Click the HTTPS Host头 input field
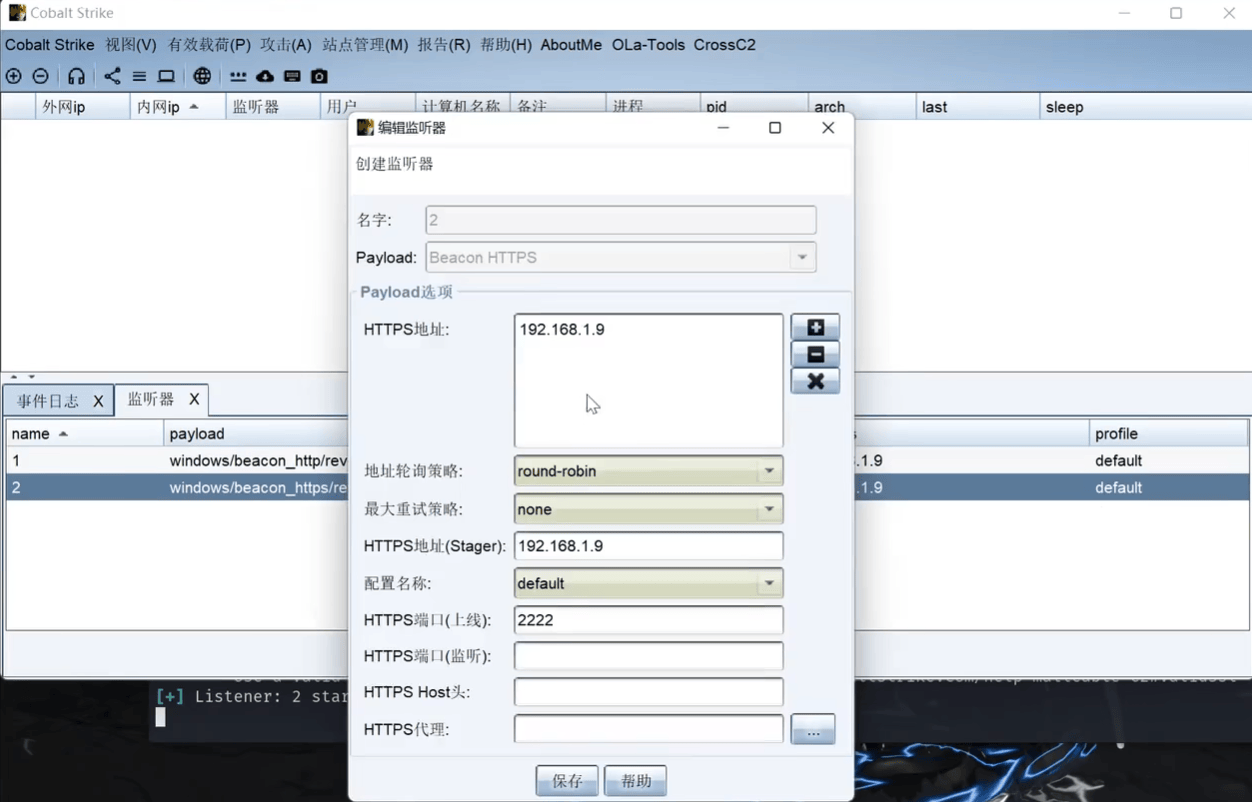This screenshot has height=802, width=1252. tap(648, 692)
